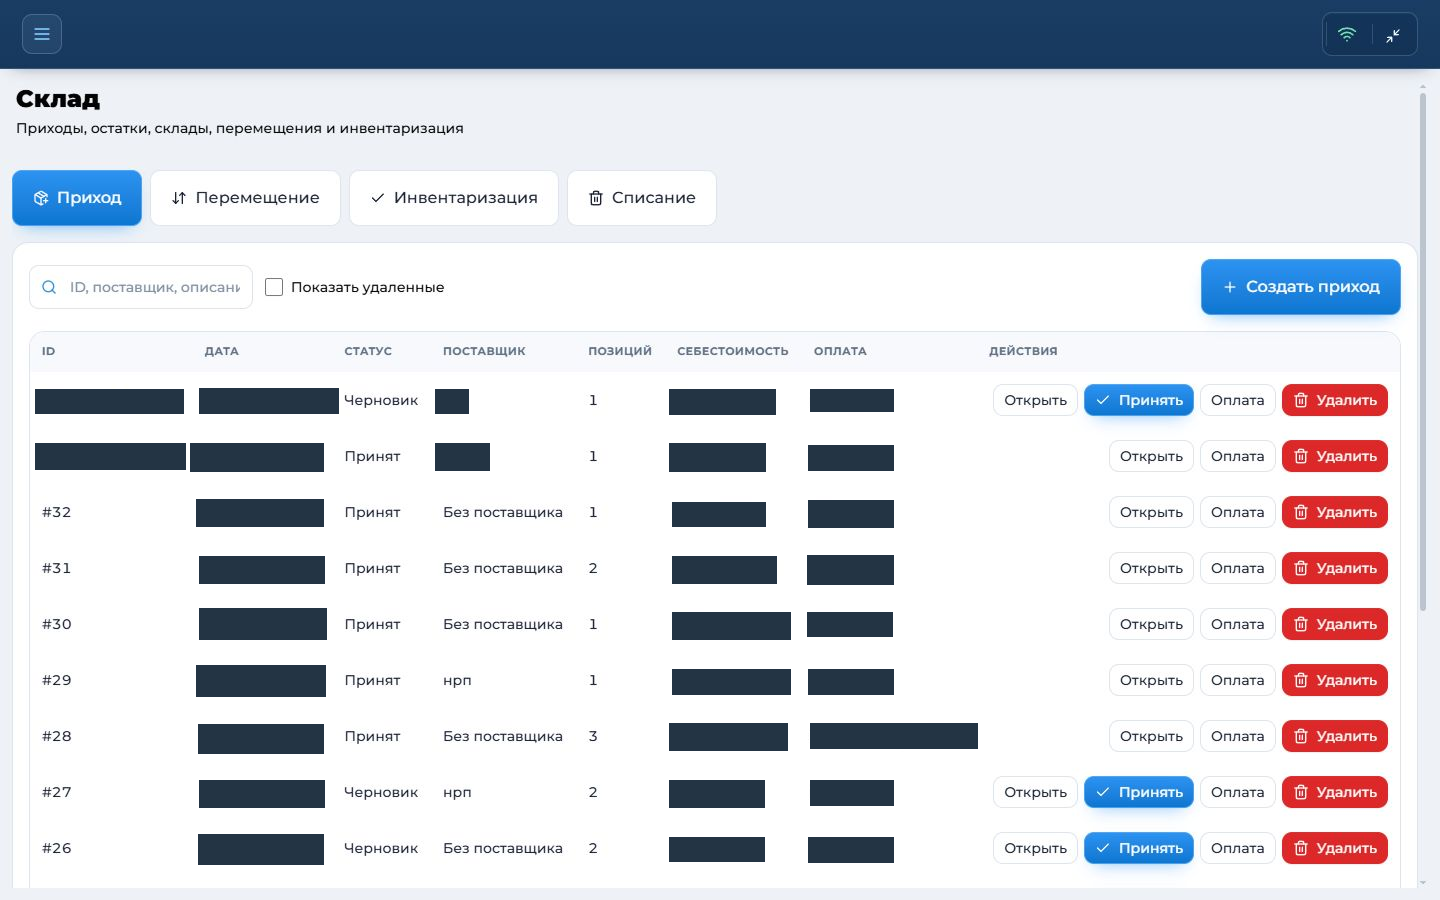Click the arrows icon on Перемещение tab
This screenshot has height=900, width=1440.
(179, 198)
